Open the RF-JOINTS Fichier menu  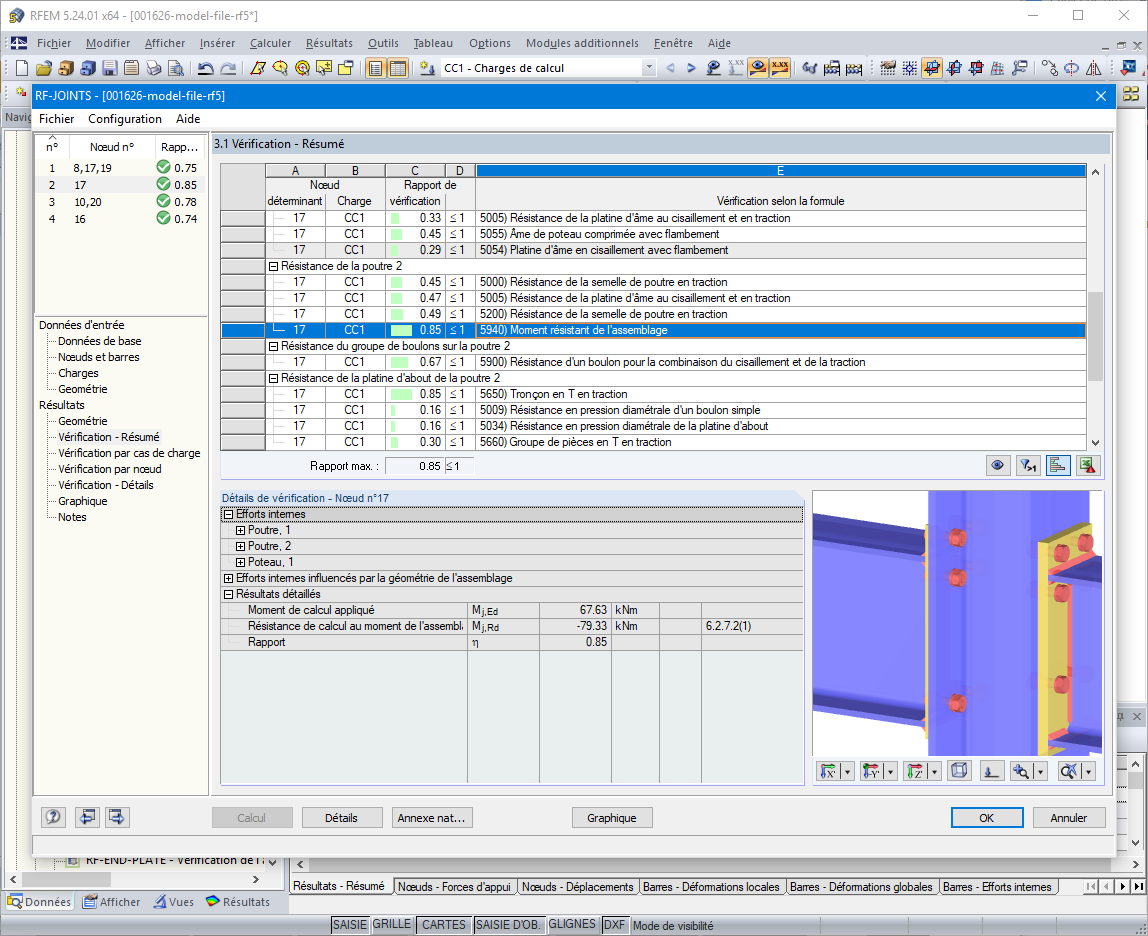pyautogui.click(x=56, y=119)
